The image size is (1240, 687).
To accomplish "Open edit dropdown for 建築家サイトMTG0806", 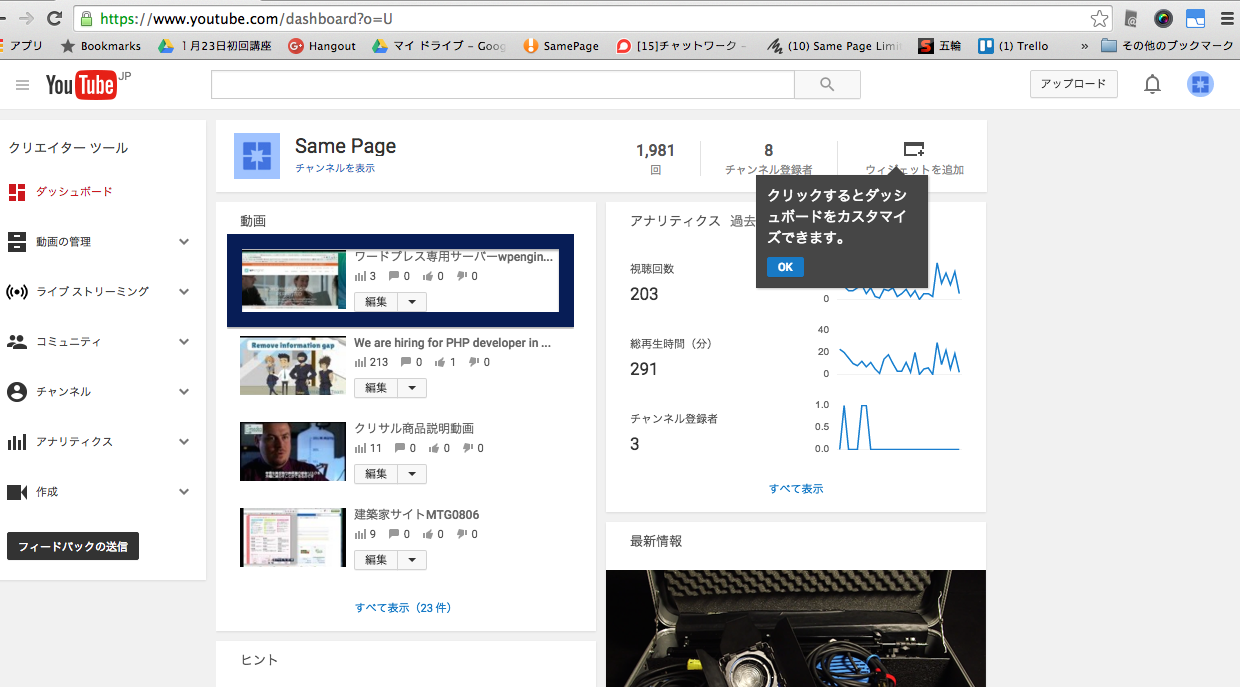I will point(412,560).
